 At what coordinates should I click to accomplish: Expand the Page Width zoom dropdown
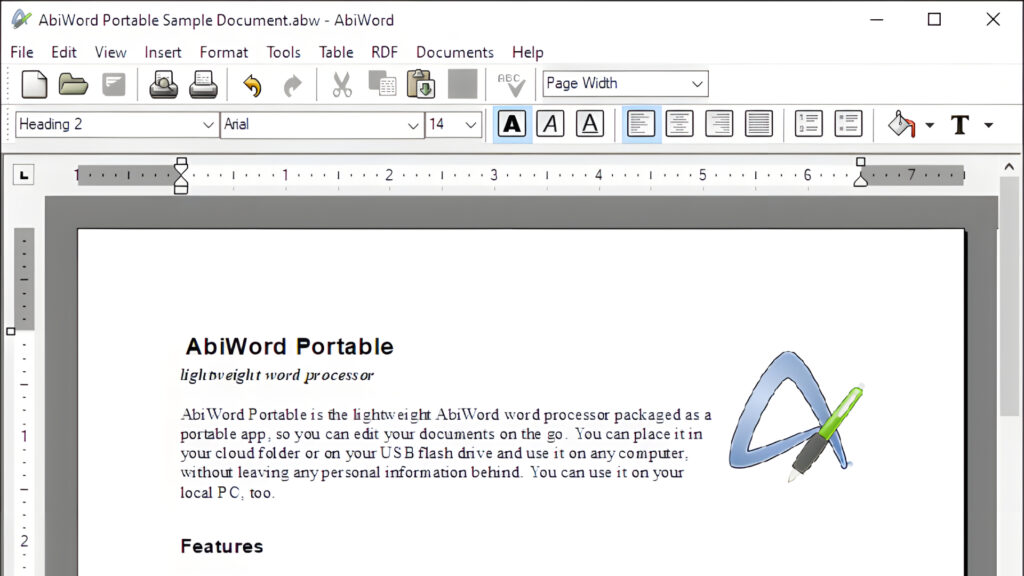click(x=697, y=84)
